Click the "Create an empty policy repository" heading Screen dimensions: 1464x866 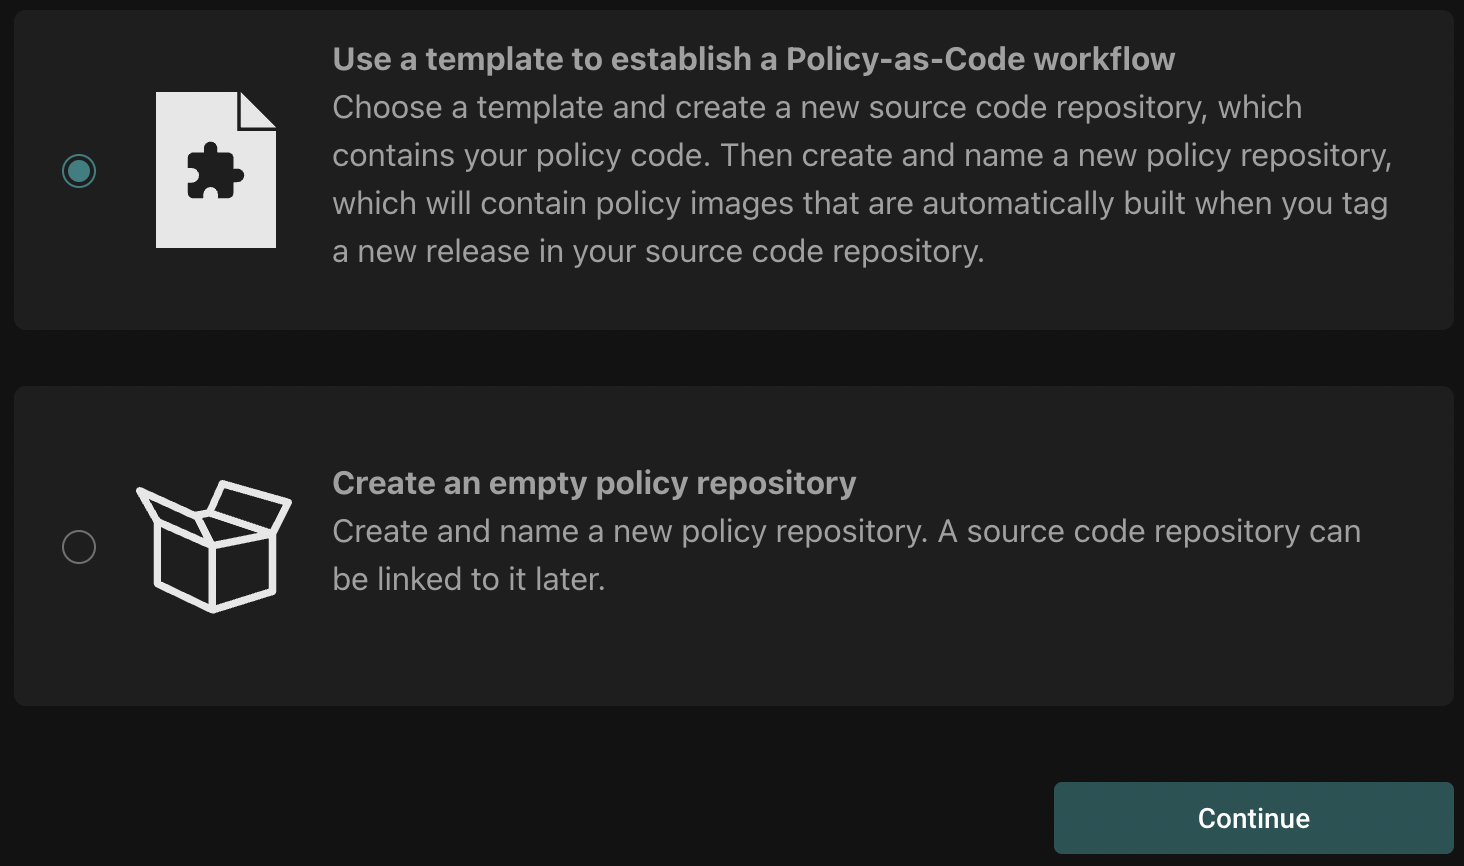(x=594, y=483)
